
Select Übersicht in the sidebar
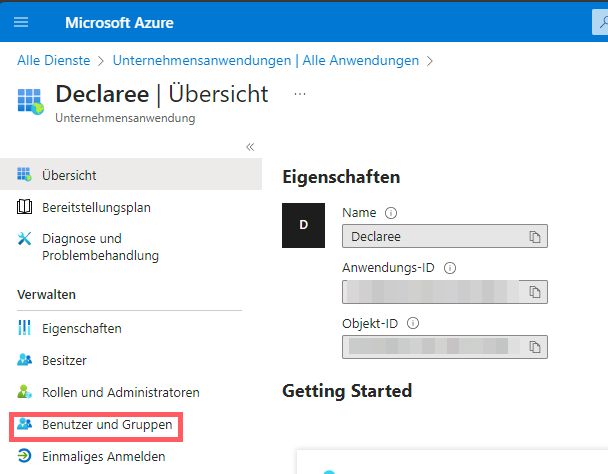tap(131, 174)
